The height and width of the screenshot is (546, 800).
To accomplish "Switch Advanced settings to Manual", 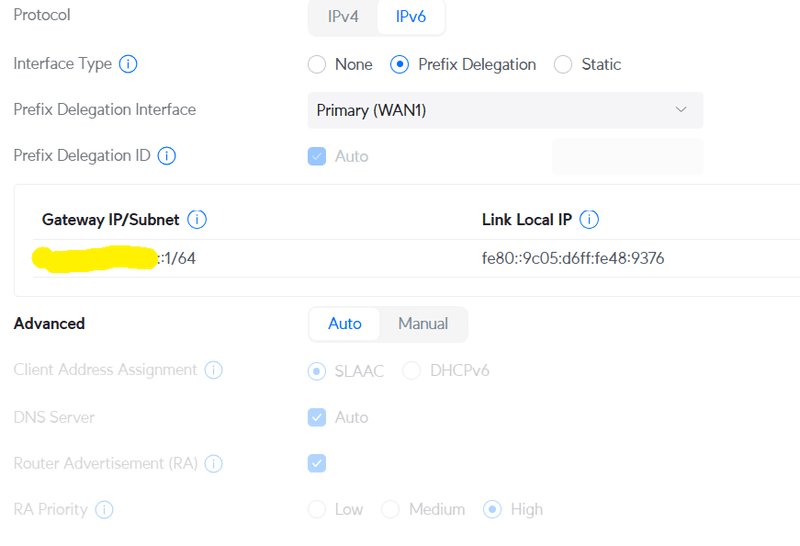I will pyautogui.click(x=423, y=324).
